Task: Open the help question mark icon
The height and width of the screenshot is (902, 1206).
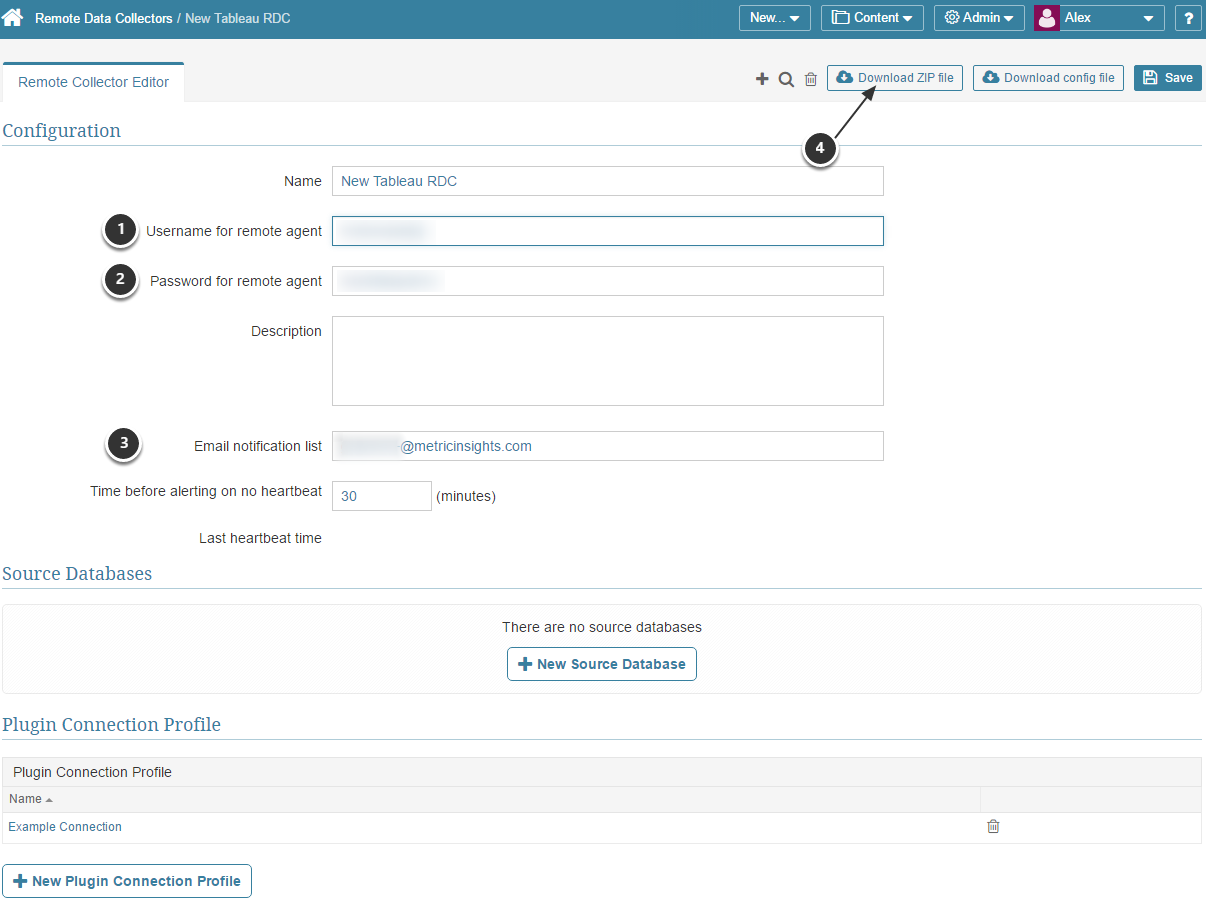Action: 1188,17
